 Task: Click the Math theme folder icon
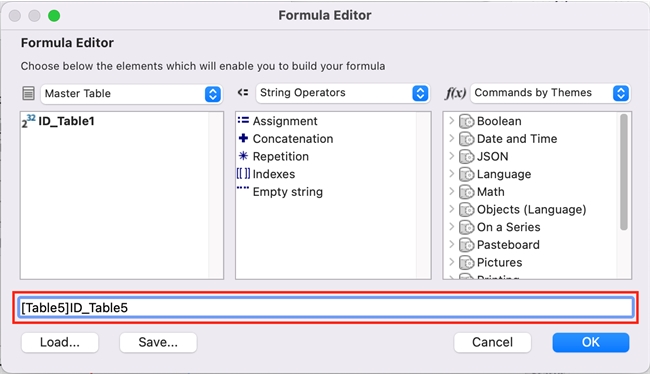[467, 192]
